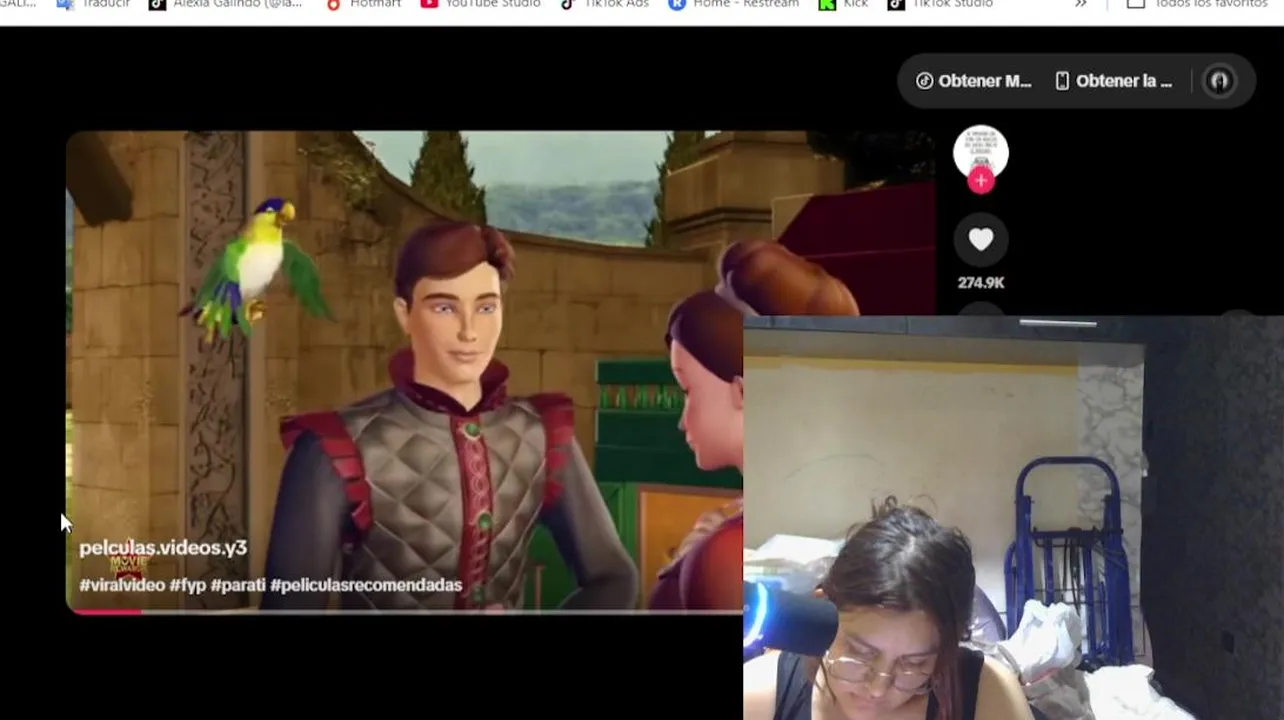Open username pelculas.videos.y3
This screenshot has height=720, width=1284.
[163, 548]
